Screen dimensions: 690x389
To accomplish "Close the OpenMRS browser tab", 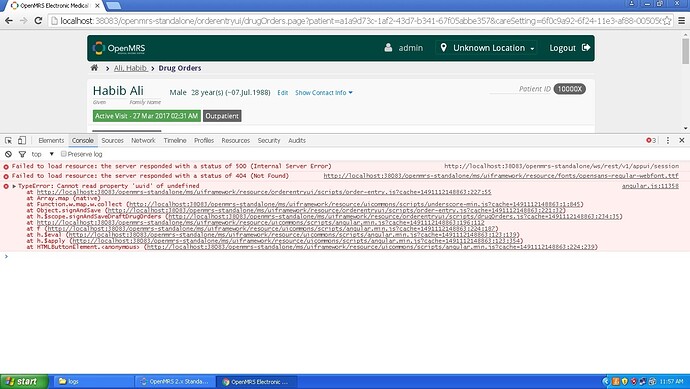I will pos(97,6).
